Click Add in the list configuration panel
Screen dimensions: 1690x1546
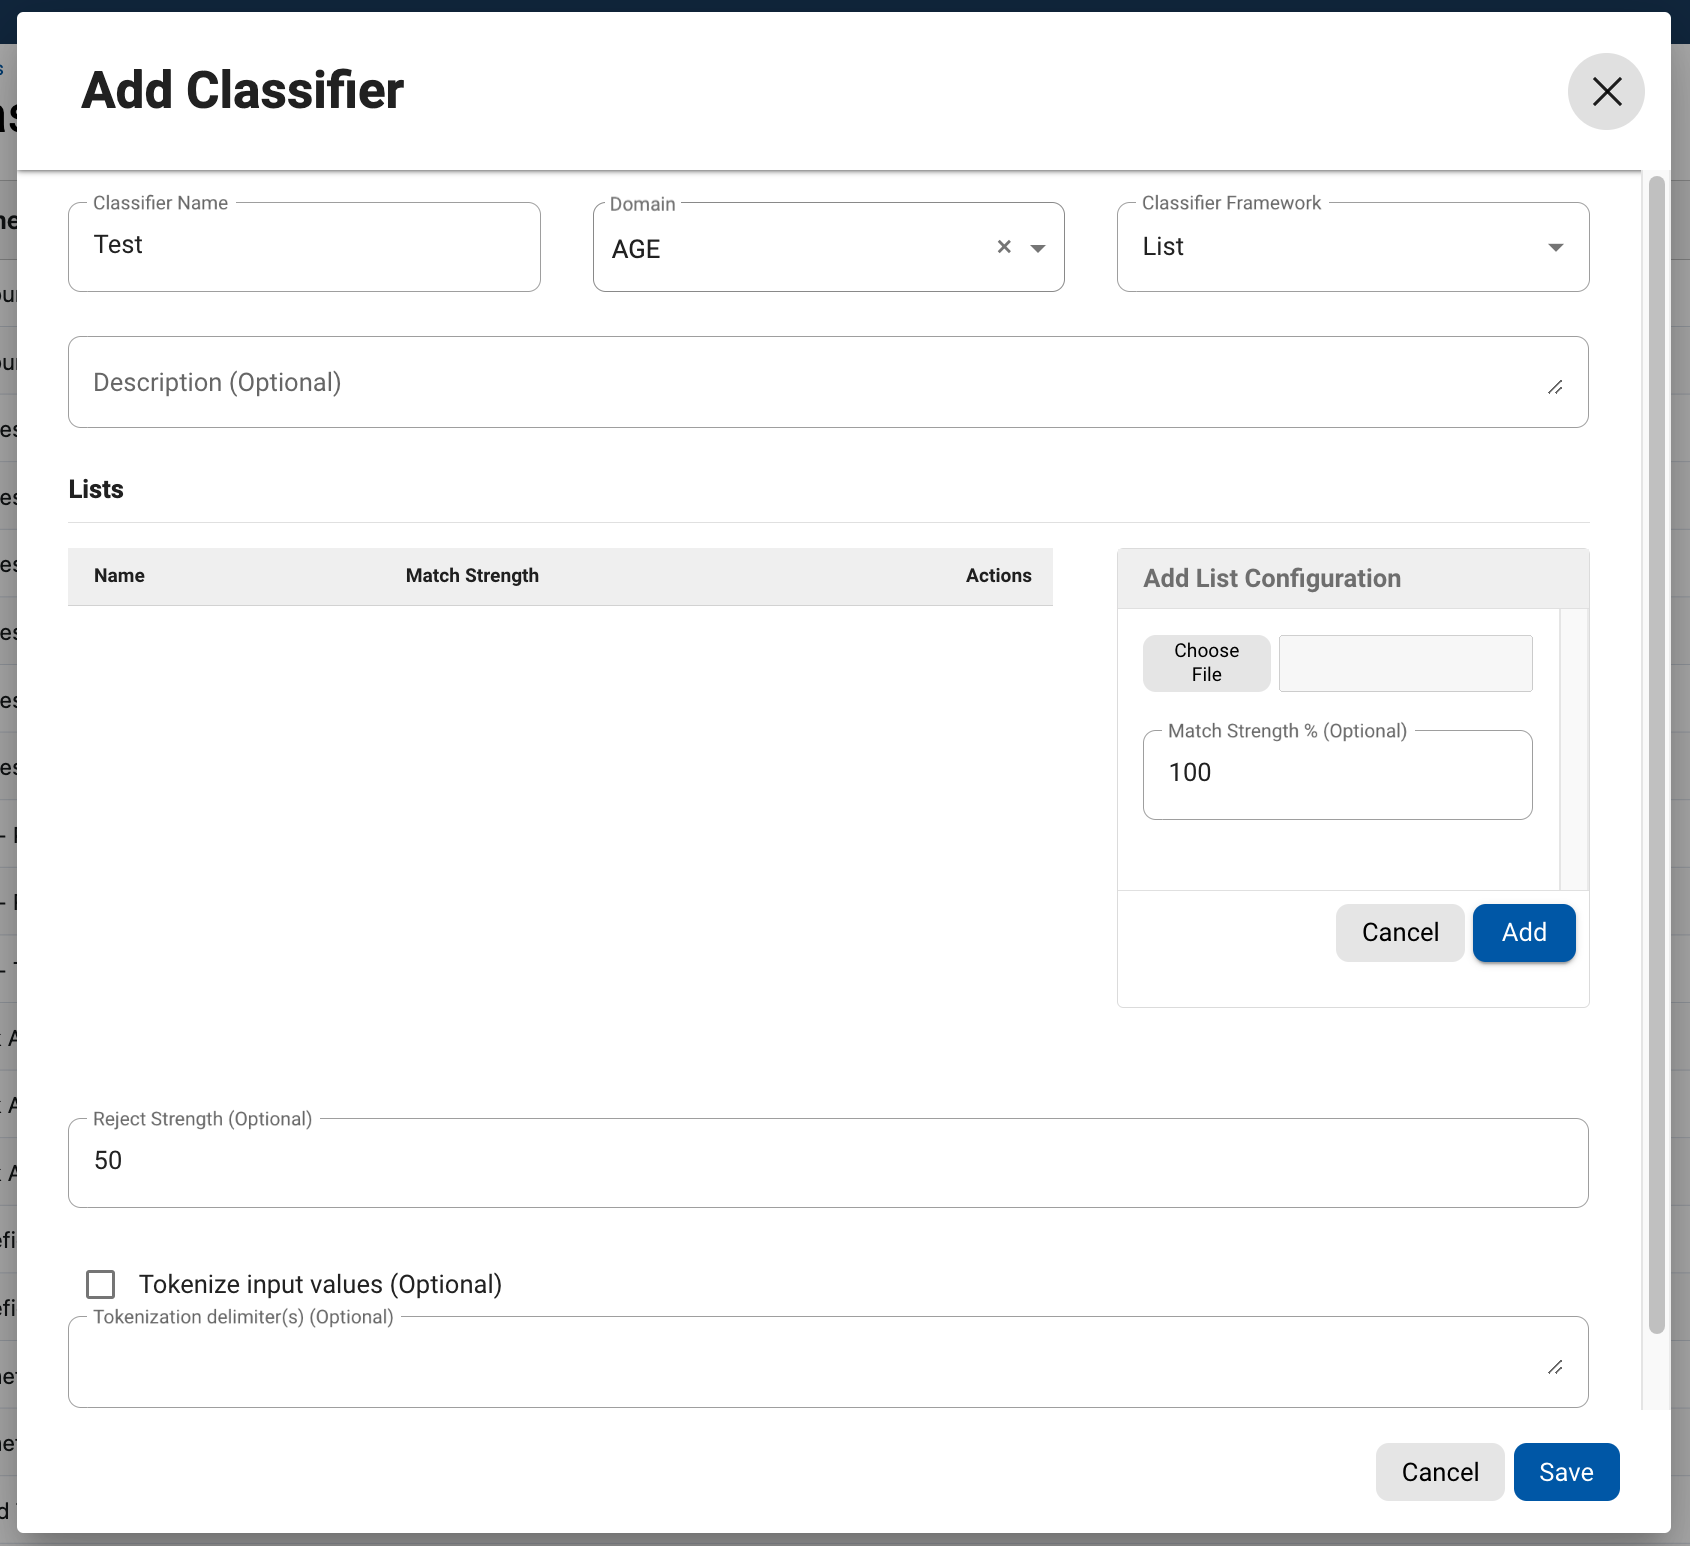point(1523,932)
